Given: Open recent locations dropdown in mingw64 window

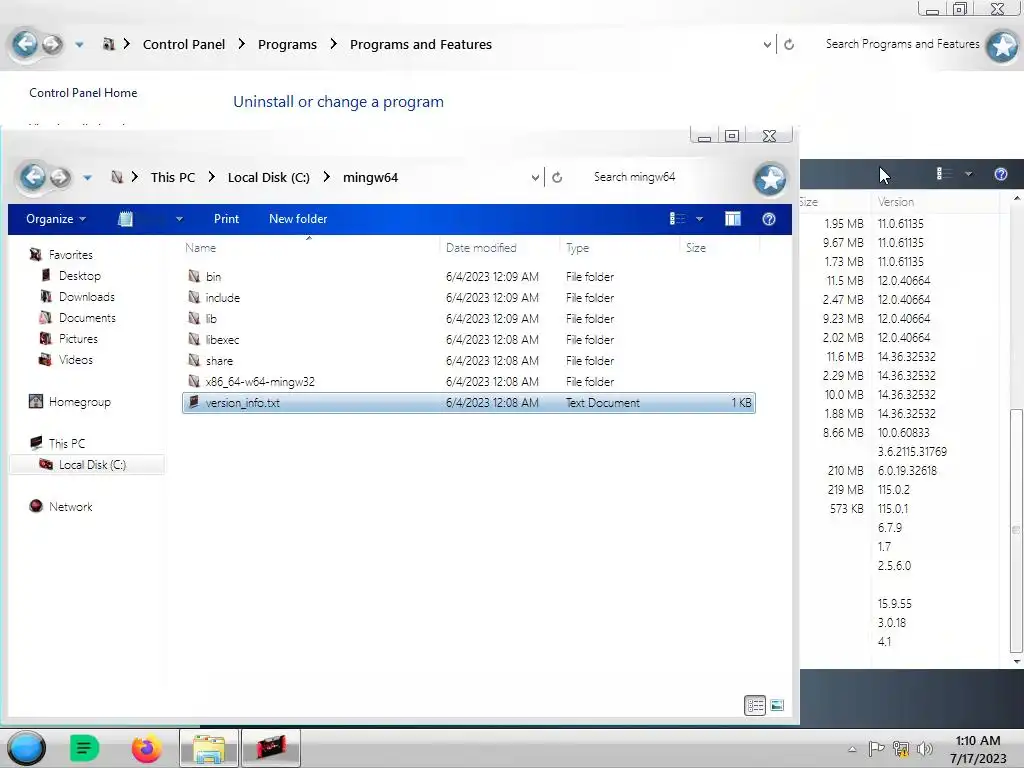Looking at the screenshot, I should (x=87, y=178).
